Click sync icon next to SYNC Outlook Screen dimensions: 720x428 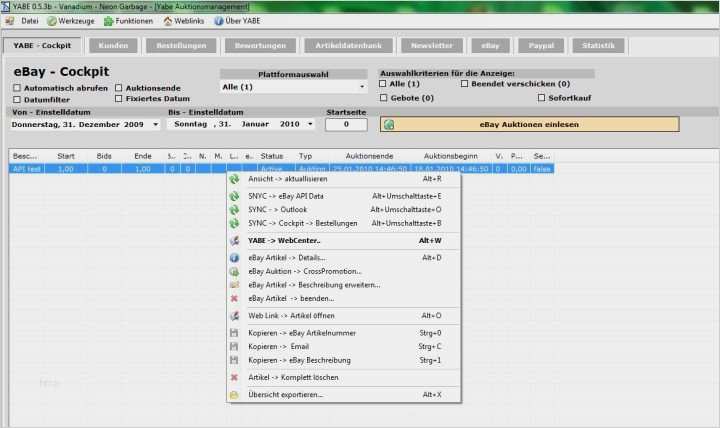click(234, 209)
